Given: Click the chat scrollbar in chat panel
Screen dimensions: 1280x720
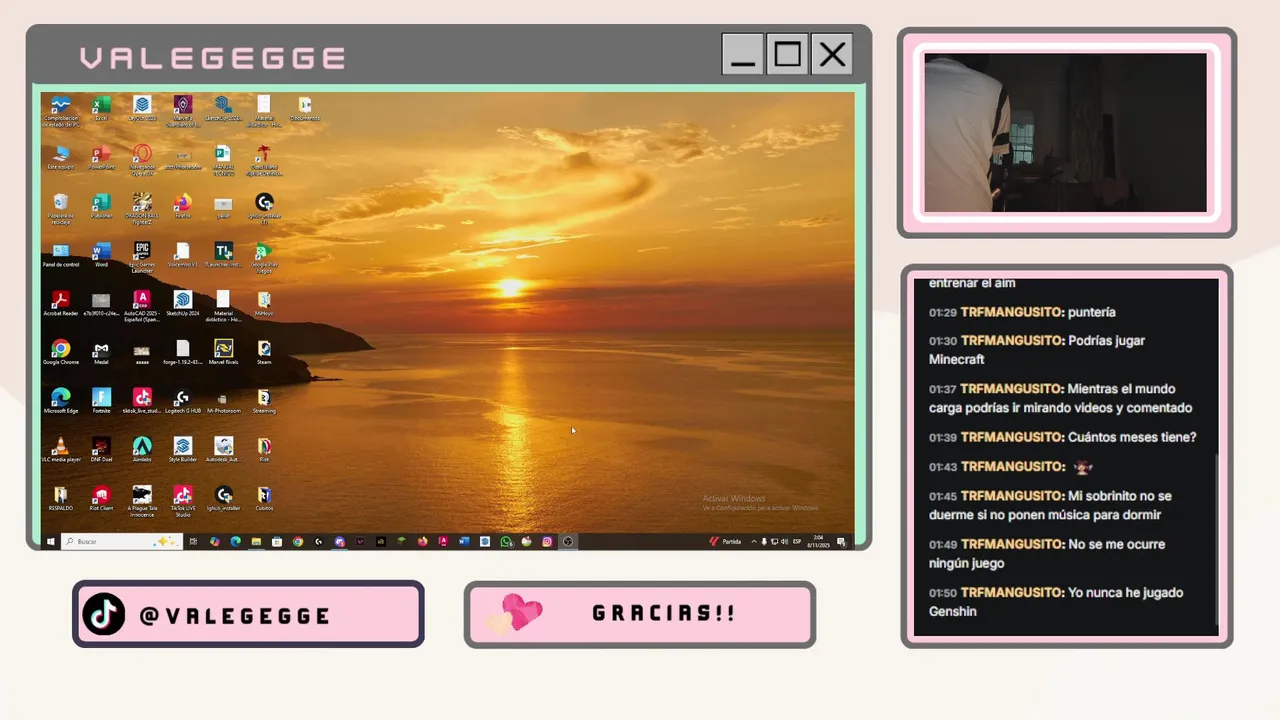Looking at the screenshot, I should click(x=1216, y=538).
